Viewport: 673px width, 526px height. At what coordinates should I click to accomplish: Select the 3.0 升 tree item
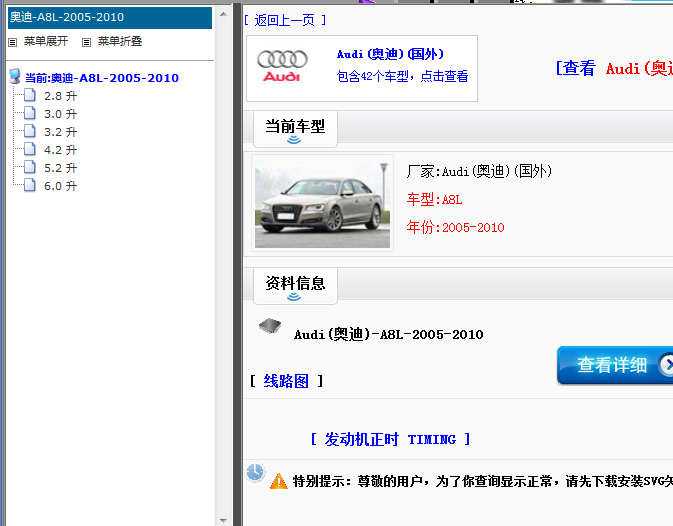point(60,114)
